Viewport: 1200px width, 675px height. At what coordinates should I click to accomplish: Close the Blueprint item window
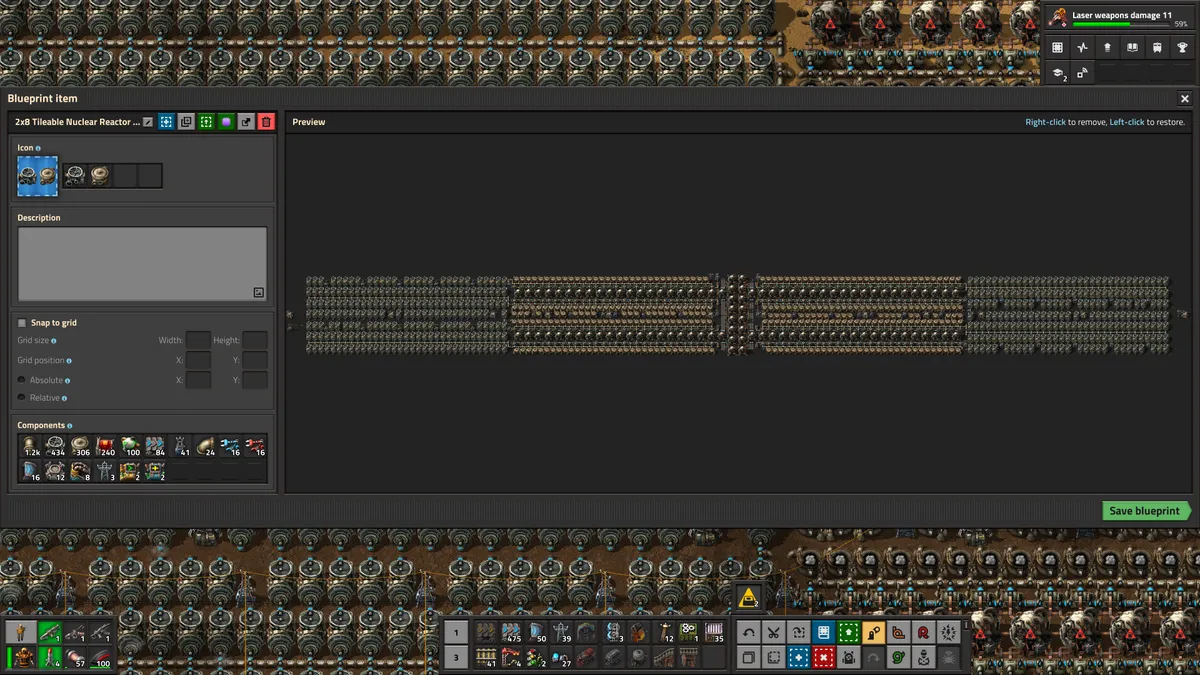pyautogui.click(x=1185, y=99)
